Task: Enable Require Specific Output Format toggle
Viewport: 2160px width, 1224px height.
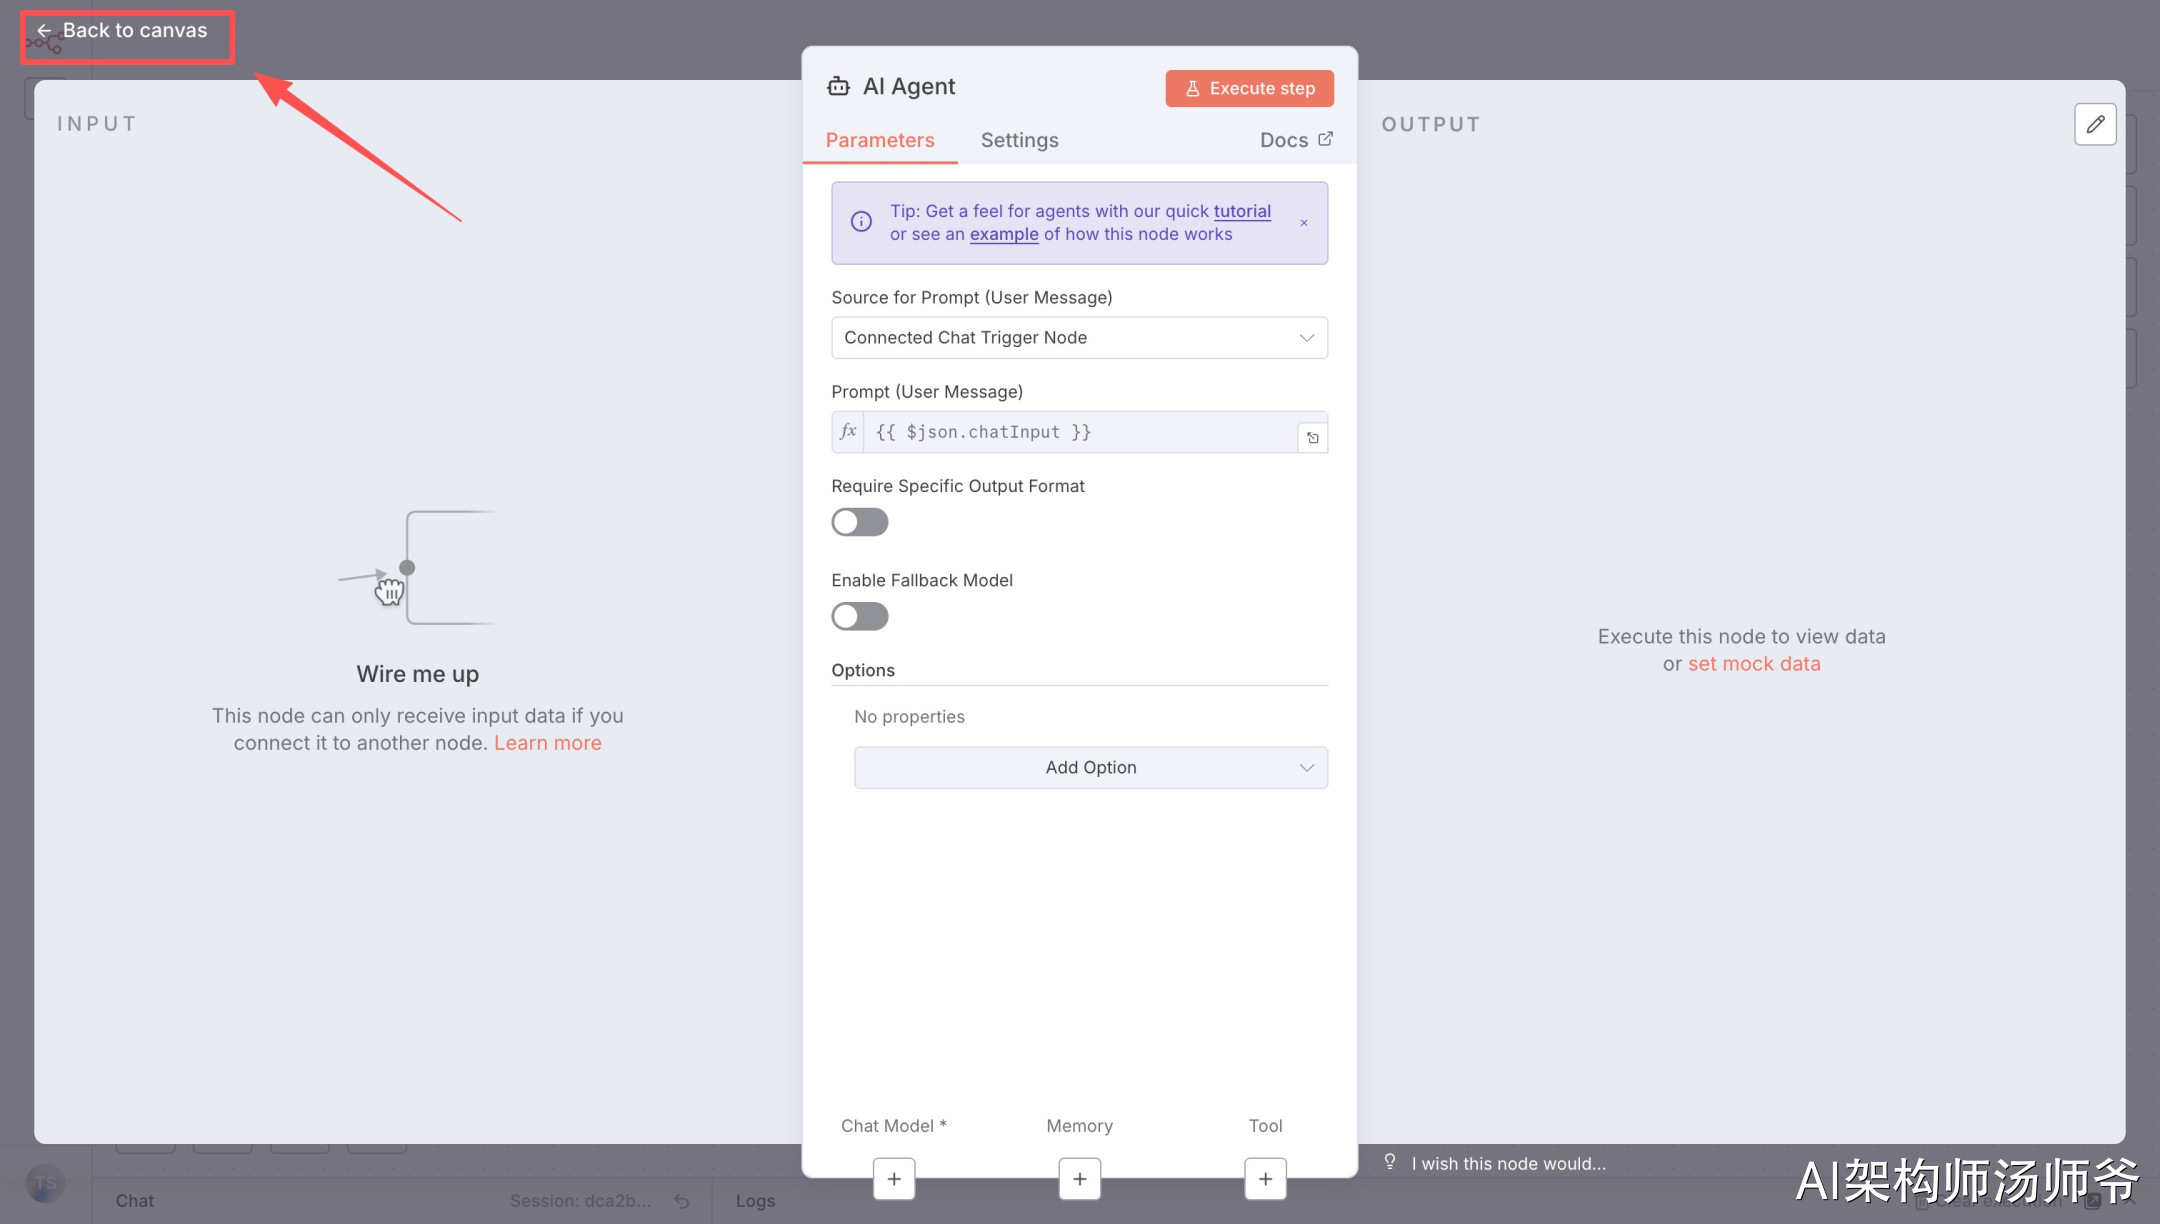Action: tap(859, 522)
